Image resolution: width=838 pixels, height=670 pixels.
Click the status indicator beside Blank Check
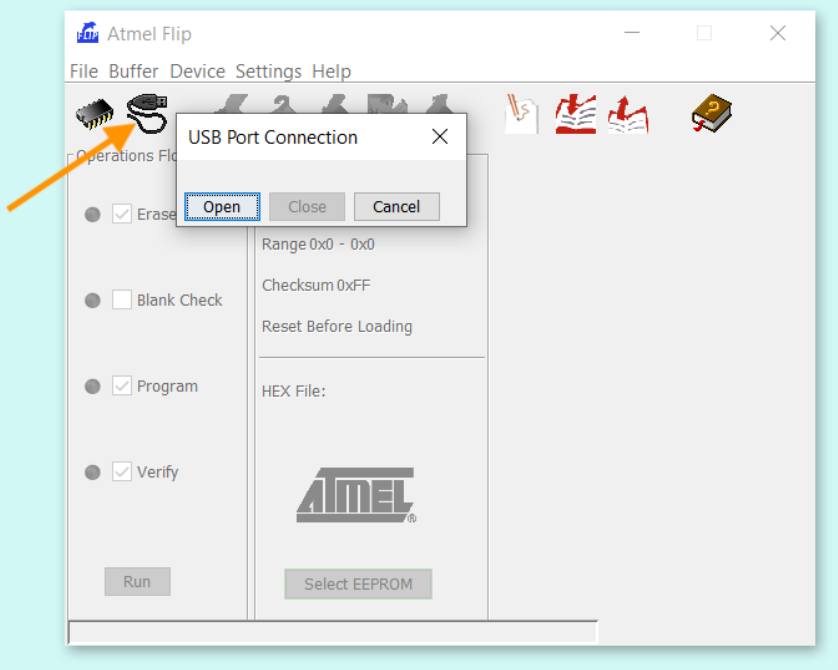[x=92, y=300]
